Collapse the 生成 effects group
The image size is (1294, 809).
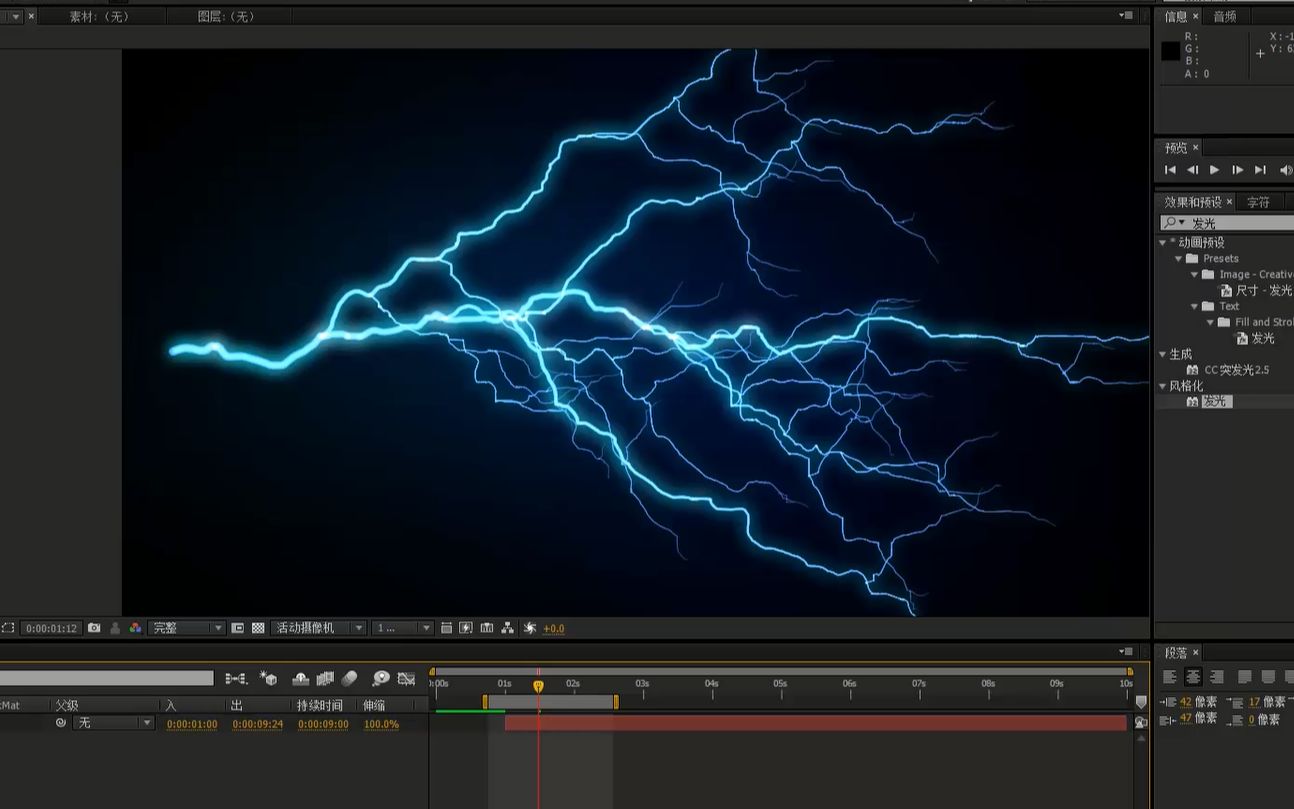1163,355
